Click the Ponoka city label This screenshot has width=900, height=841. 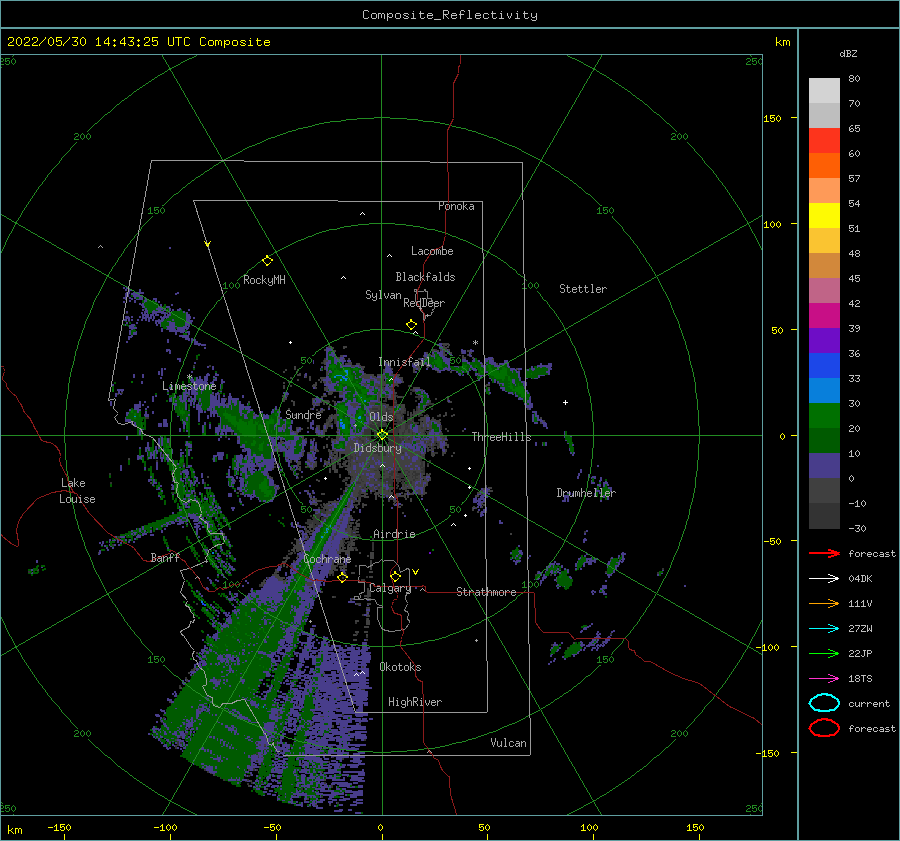click(456, 206)
